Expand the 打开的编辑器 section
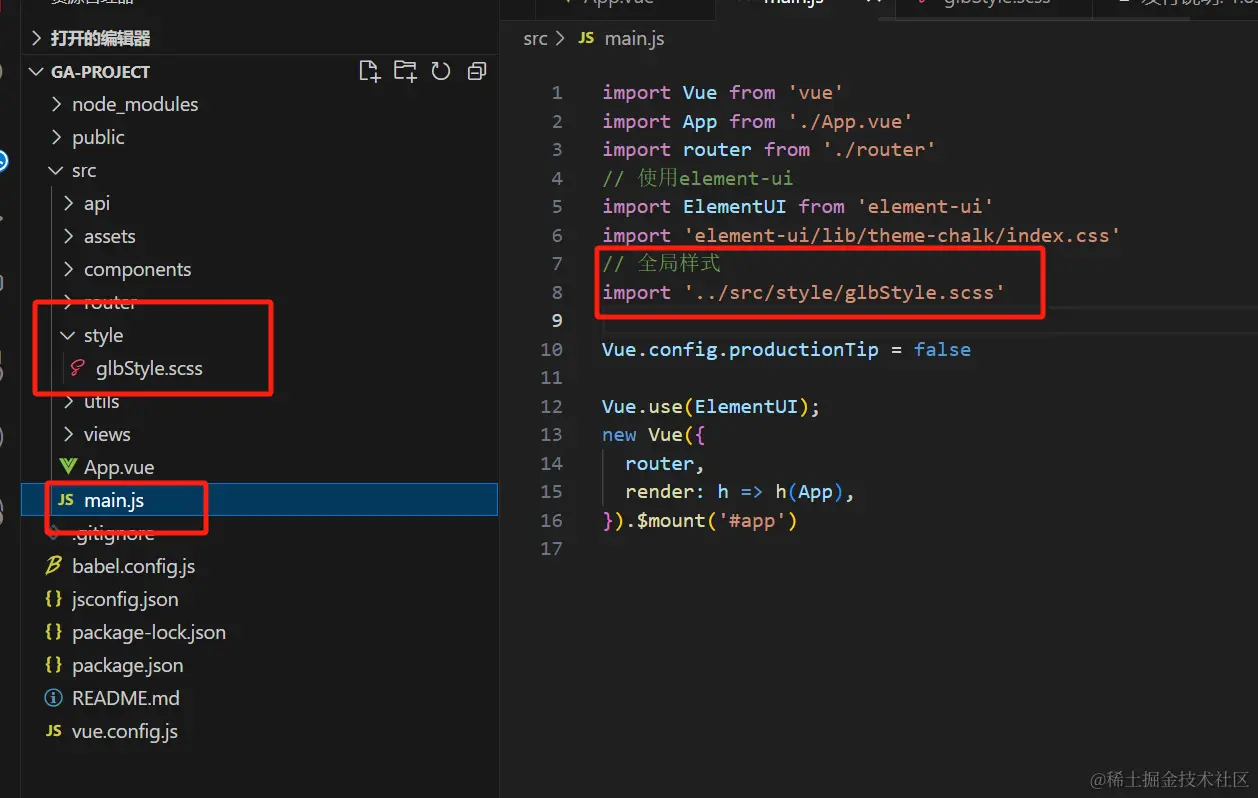 [x=38, y=38]
